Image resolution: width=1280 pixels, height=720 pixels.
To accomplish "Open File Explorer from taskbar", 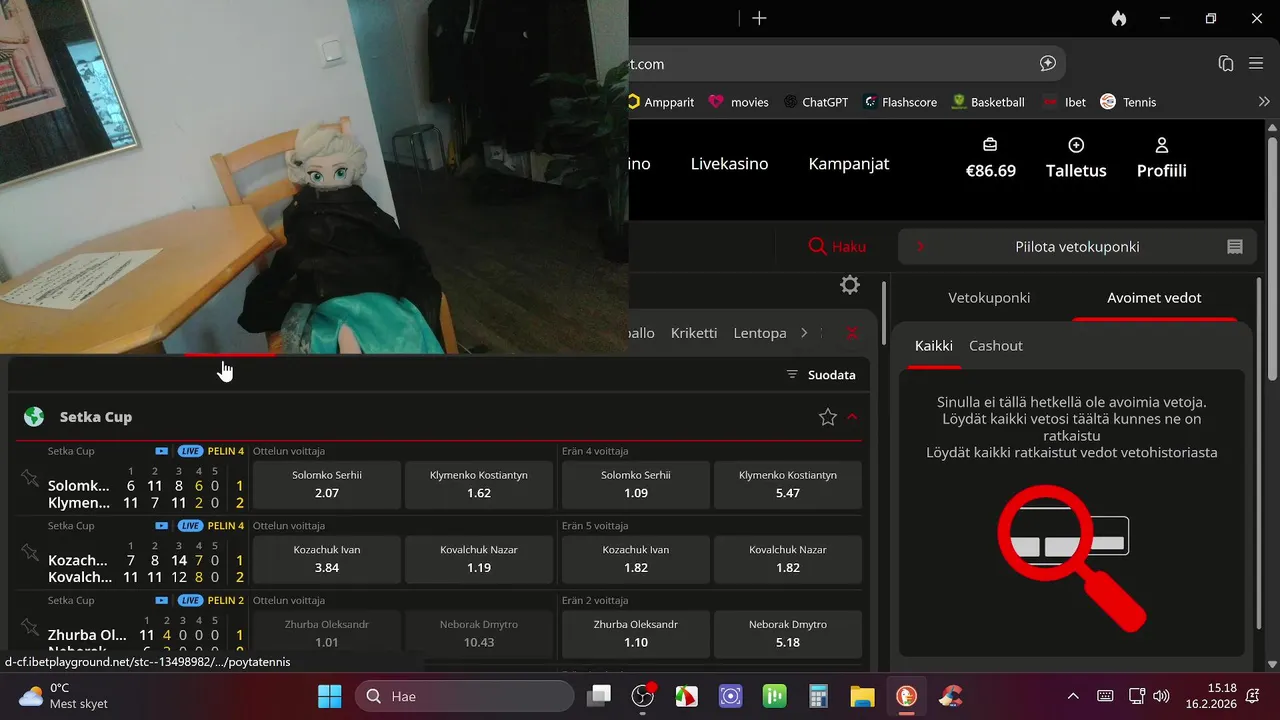I will pyautogui.click(x=862, y=696).
